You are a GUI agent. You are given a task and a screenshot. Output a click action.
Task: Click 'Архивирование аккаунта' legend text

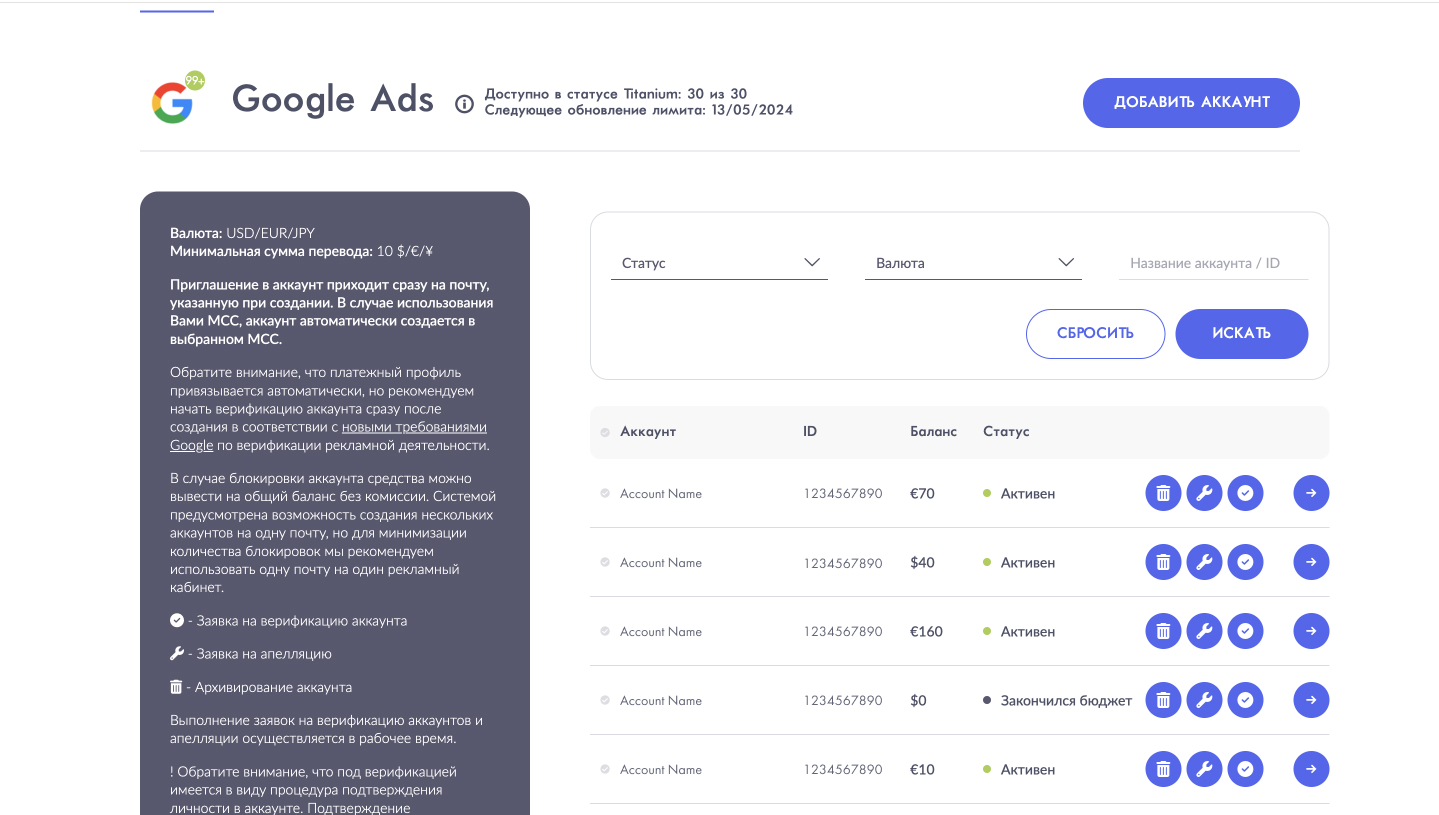pyautogui.click(x=273, y=687)
